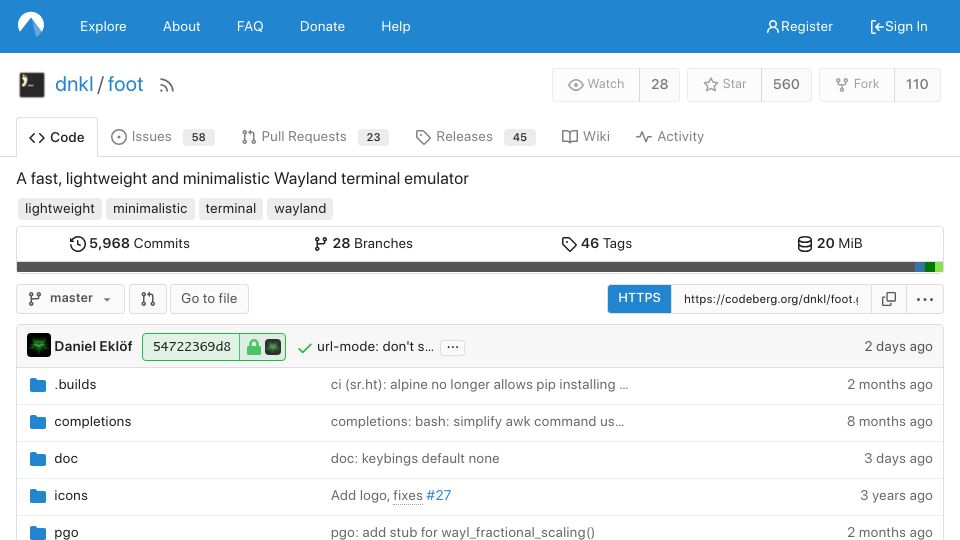The width and height of the screenshot is (960, 540).
Task: Click the .builds folder icon
Action: [x=38, y=385]
